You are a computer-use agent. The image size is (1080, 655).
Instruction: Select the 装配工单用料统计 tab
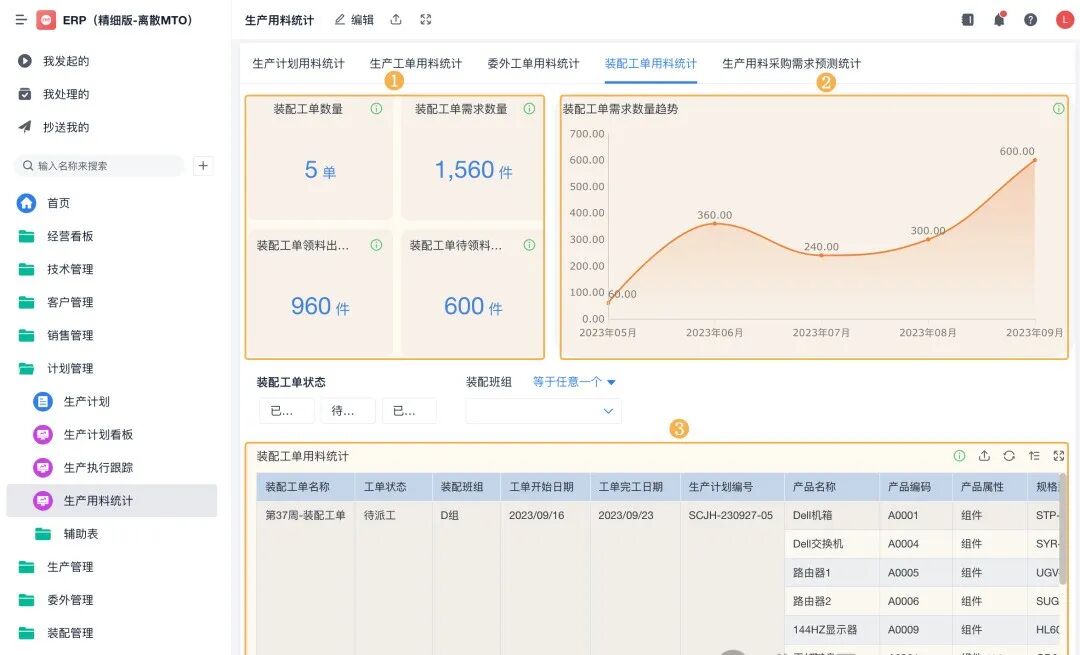pyautogui.click(x=651, y=63)
